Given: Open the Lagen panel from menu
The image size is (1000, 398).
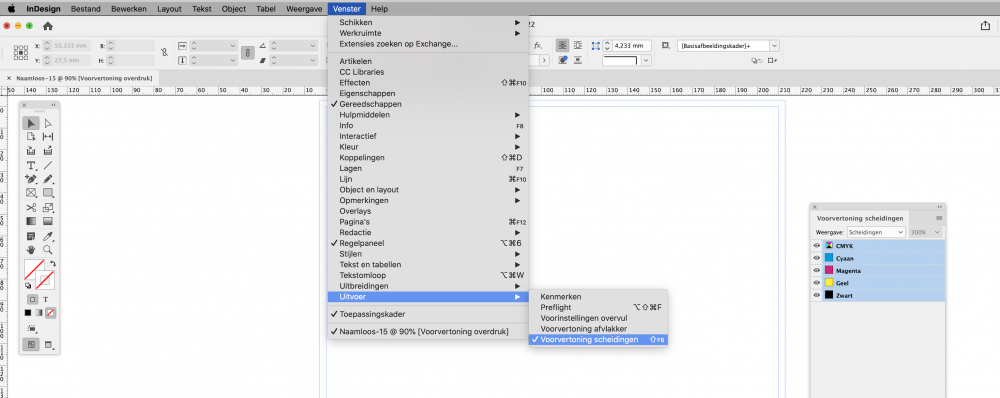Looking at the screenshot, I should coord(428,168).
